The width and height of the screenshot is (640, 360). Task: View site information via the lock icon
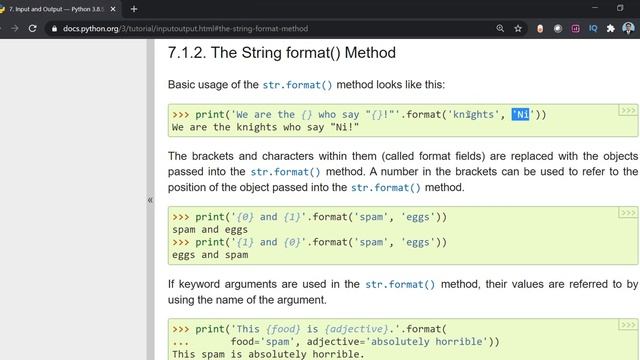[54, 29]
